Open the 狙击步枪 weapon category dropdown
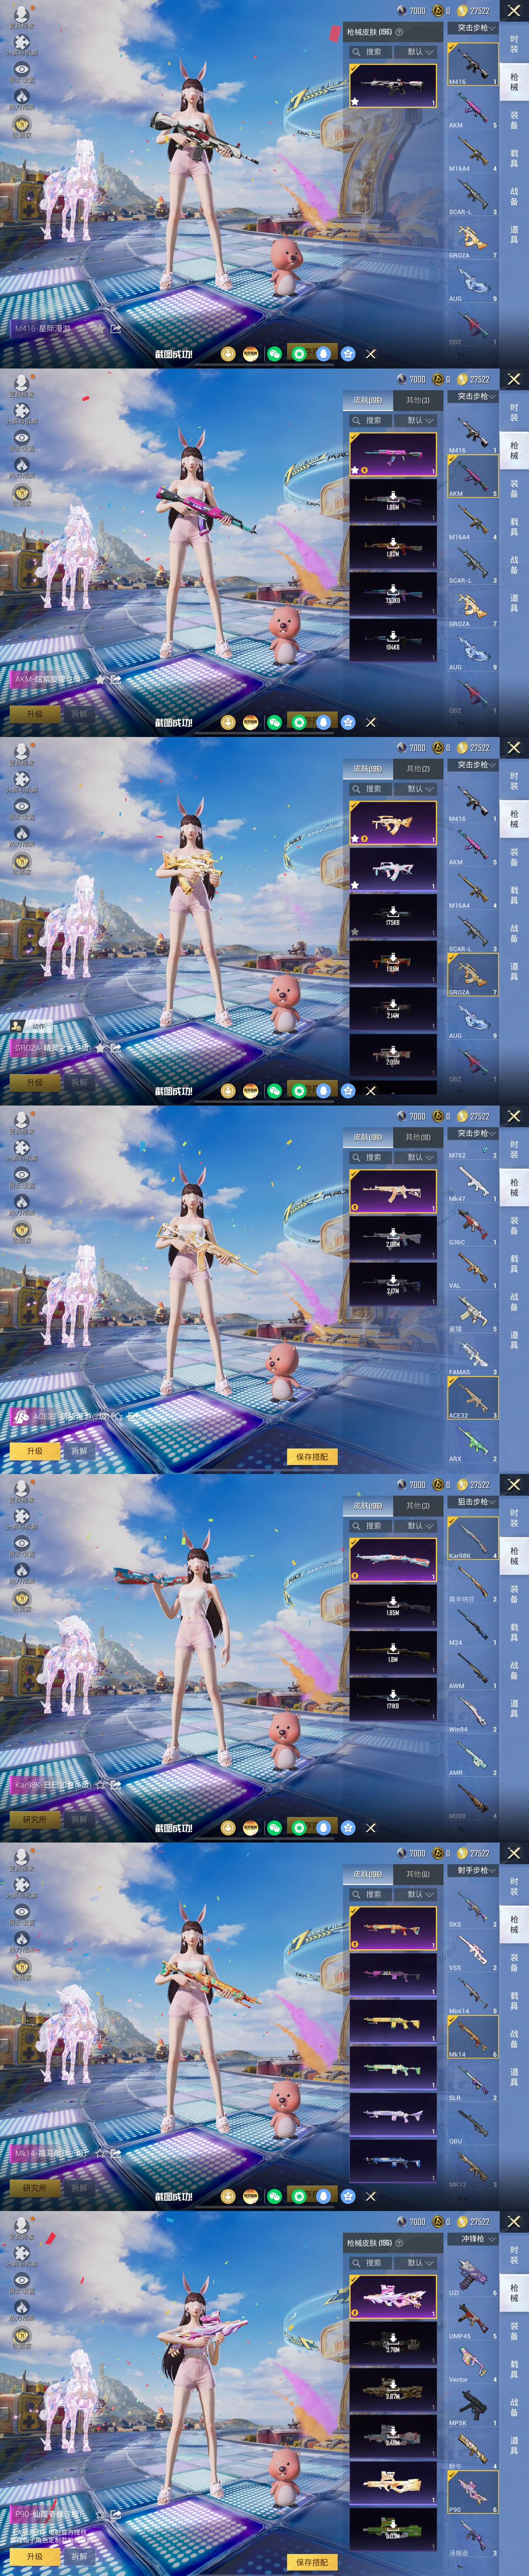This screenshot has width=529, height=2576. 472,1502
